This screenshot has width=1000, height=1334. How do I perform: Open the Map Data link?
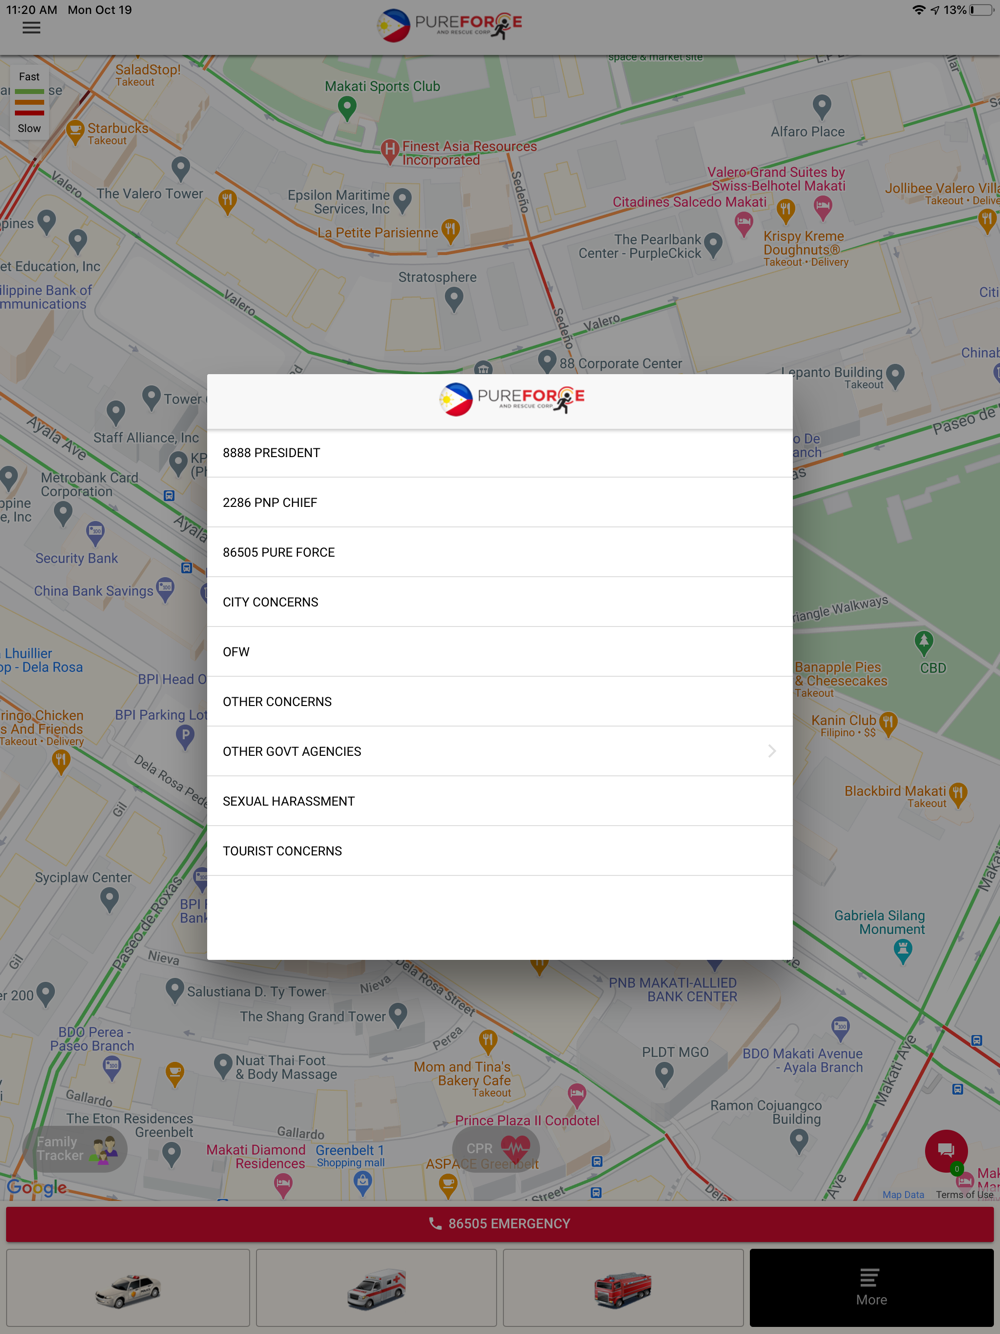pyautogui.click(x=903, y=1195)
